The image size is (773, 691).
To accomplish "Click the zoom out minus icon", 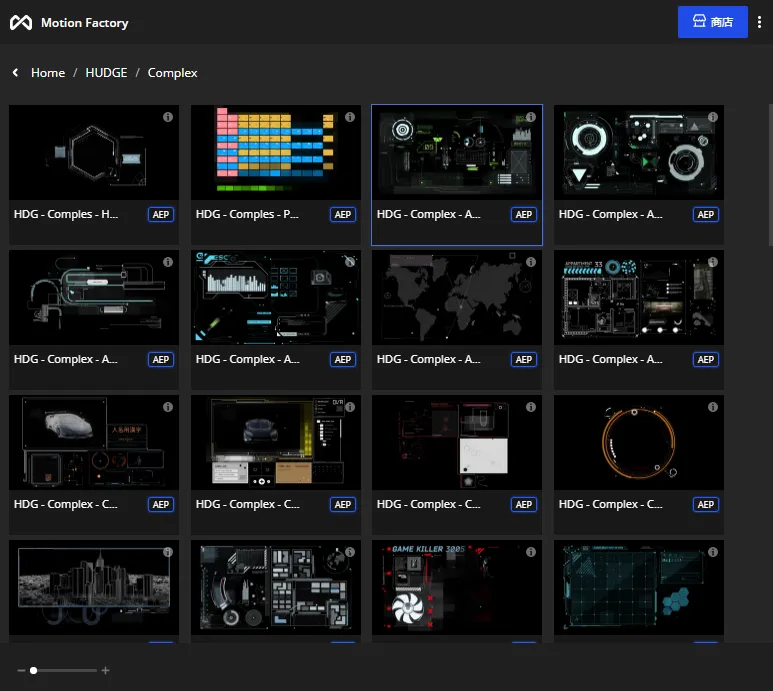I will [20, 670].
